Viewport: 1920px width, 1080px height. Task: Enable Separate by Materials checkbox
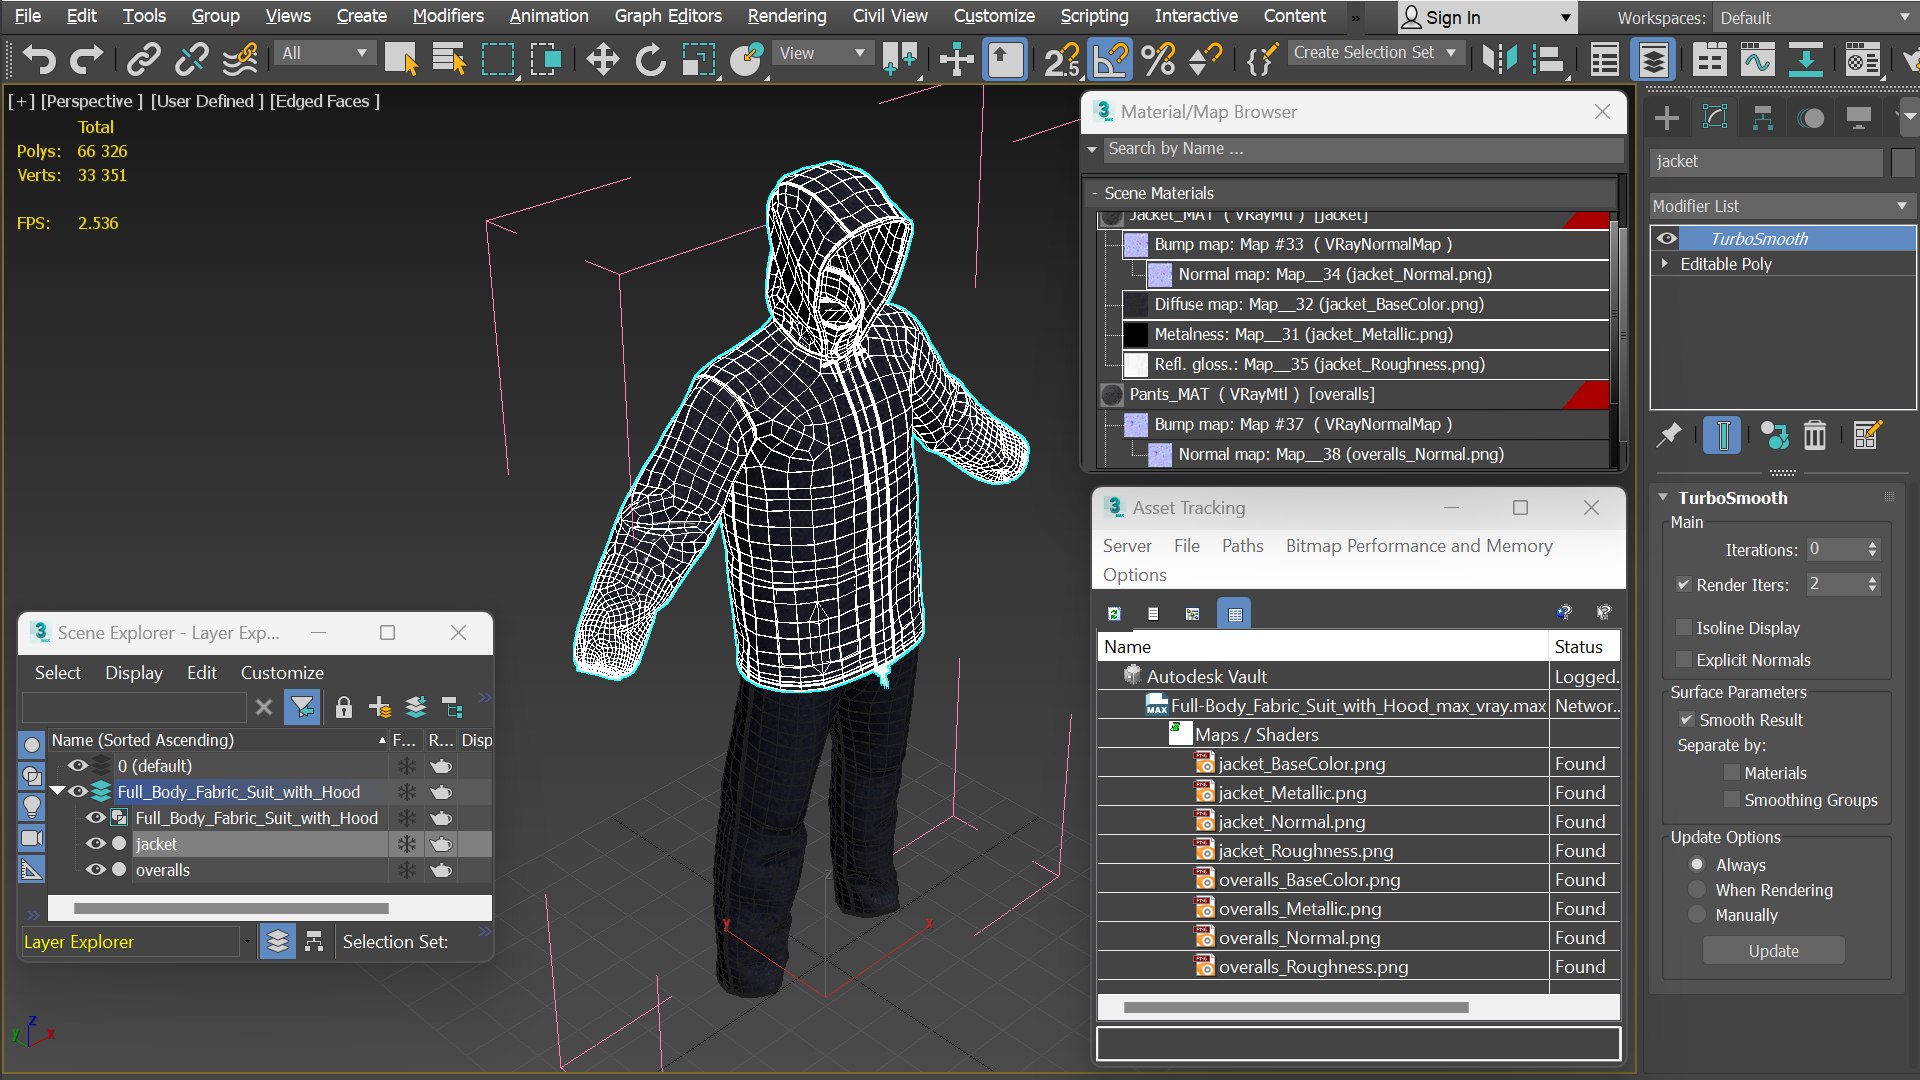click(1732, 773)
